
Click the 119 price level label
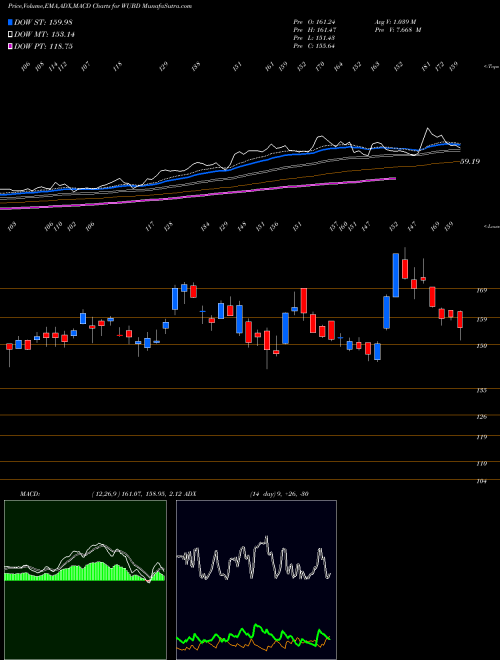[x=482, y=437]
